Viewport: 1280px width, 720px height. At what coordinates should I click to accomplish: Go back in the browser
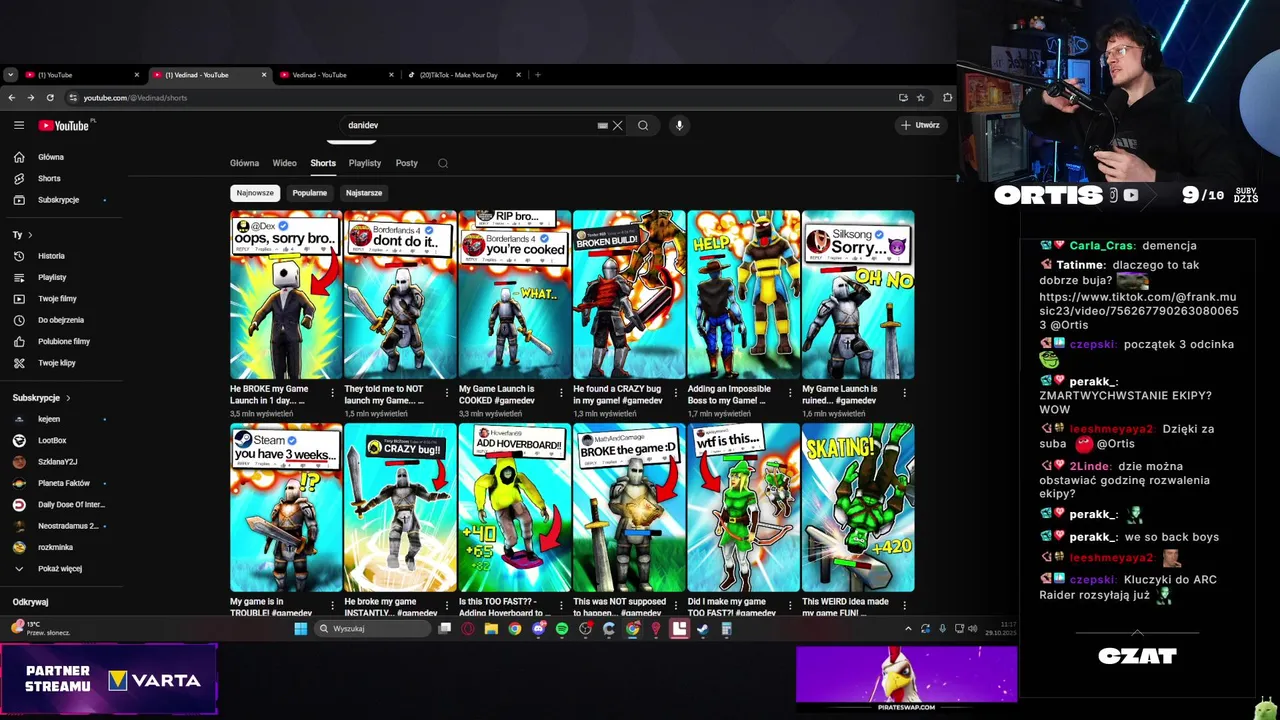pos(11,98)
